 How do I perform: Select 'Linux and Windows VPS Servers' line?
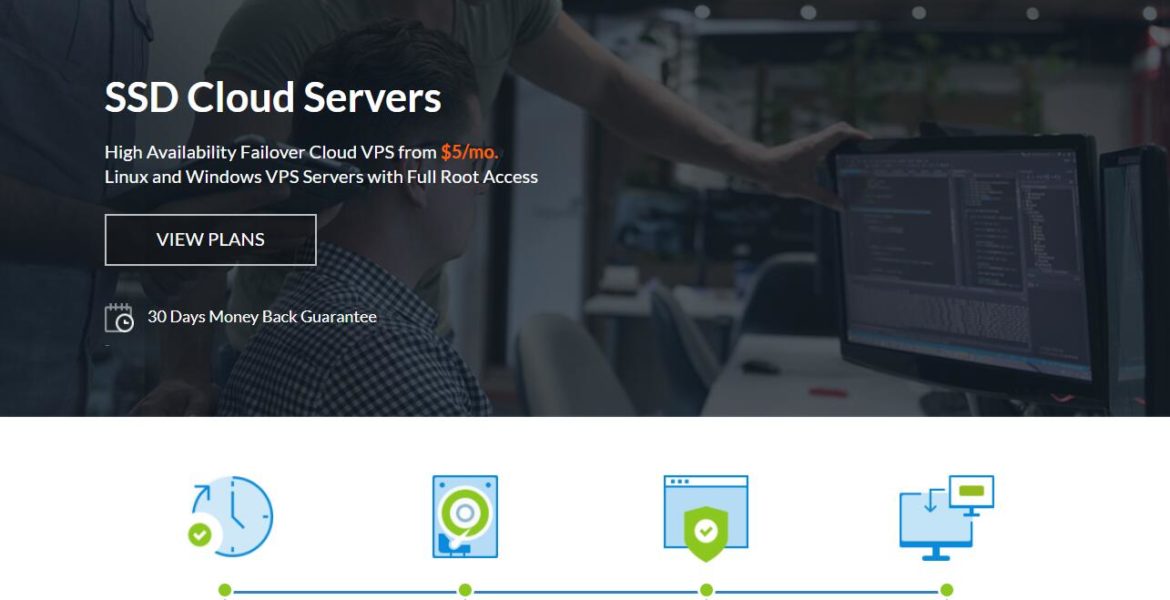point(321,177)
